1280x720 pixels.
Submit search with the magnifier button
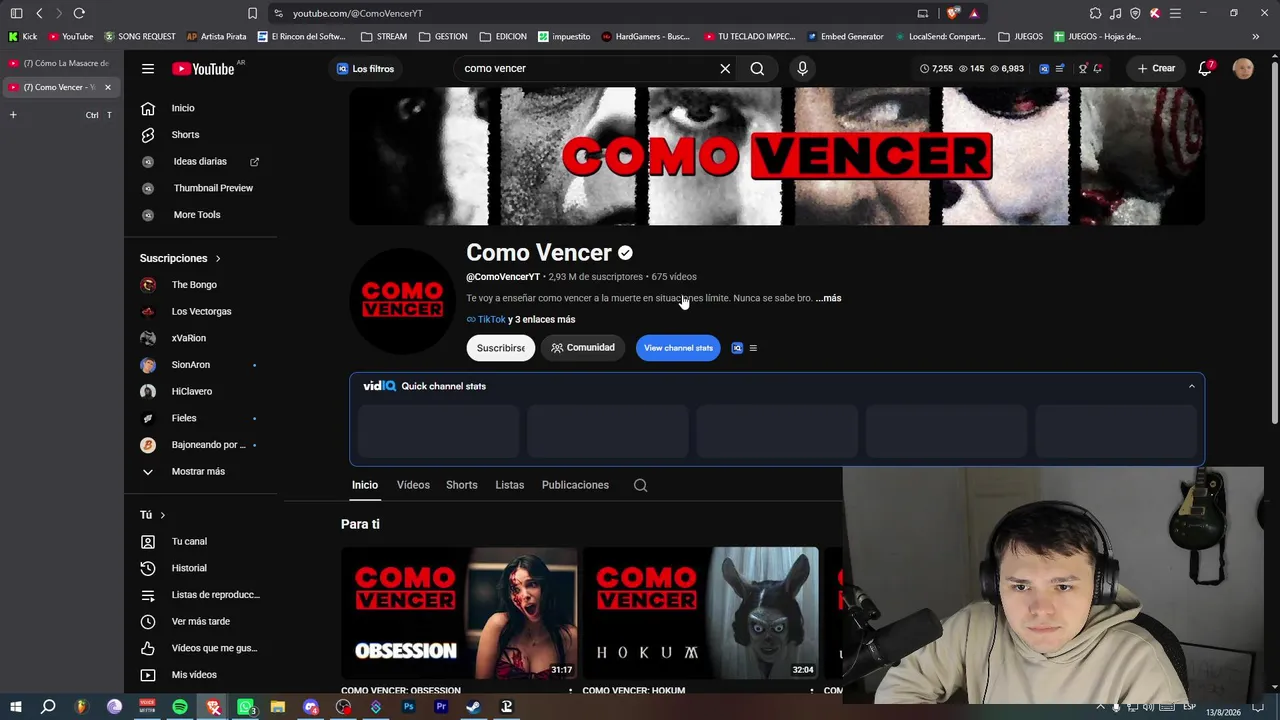pyautogui.click(x=757, y=69)
